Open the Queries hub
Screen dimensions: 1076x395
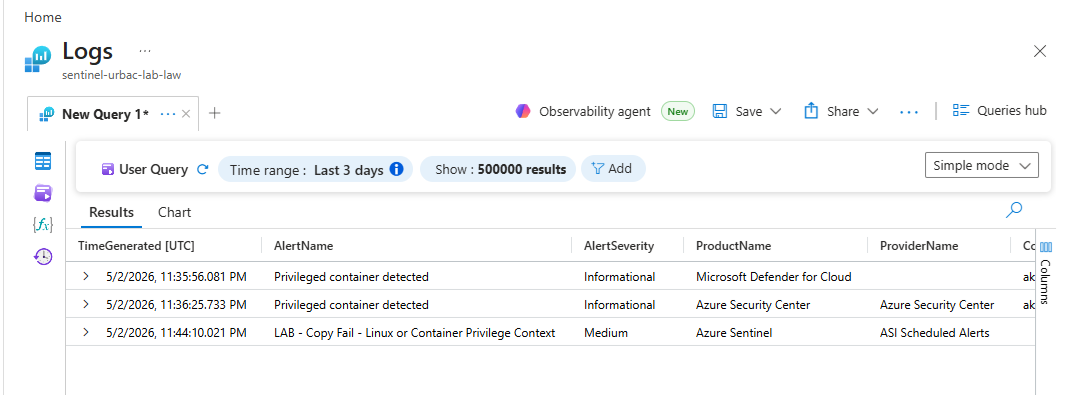pyautogui.click(x=1000, y=110)
